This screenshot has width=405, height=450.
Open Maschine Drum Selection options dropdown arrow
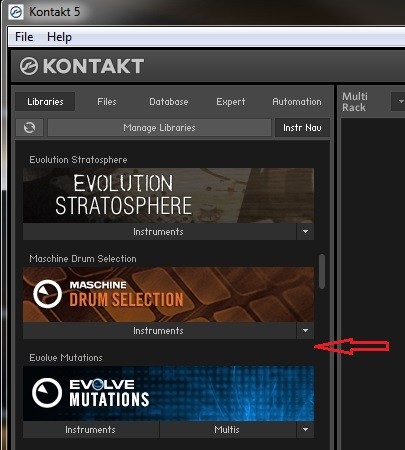tap(305, 331)
